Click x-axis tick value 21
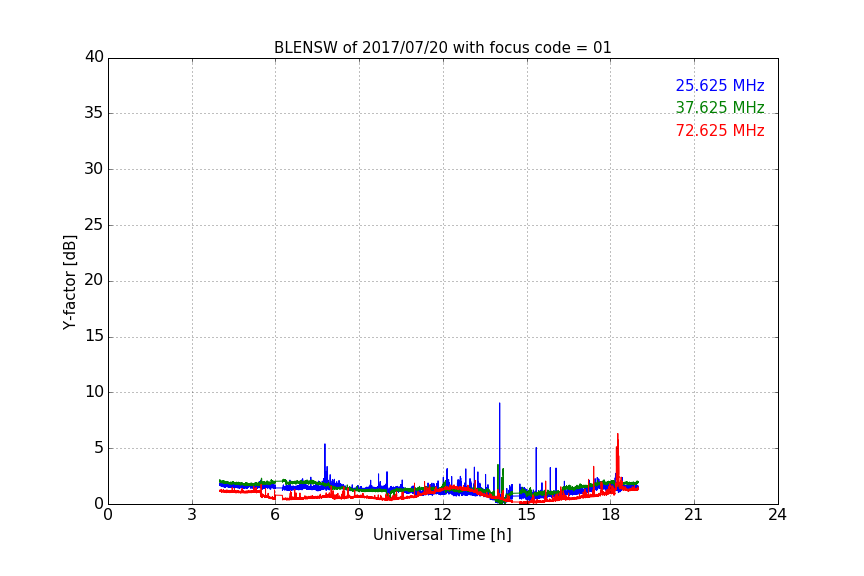This screenshot has width=864, height=576. [694, 515]
